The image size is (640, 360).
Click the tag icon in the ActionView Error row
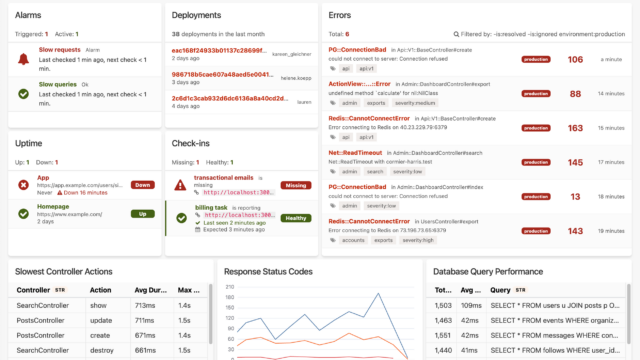point(333,103)
